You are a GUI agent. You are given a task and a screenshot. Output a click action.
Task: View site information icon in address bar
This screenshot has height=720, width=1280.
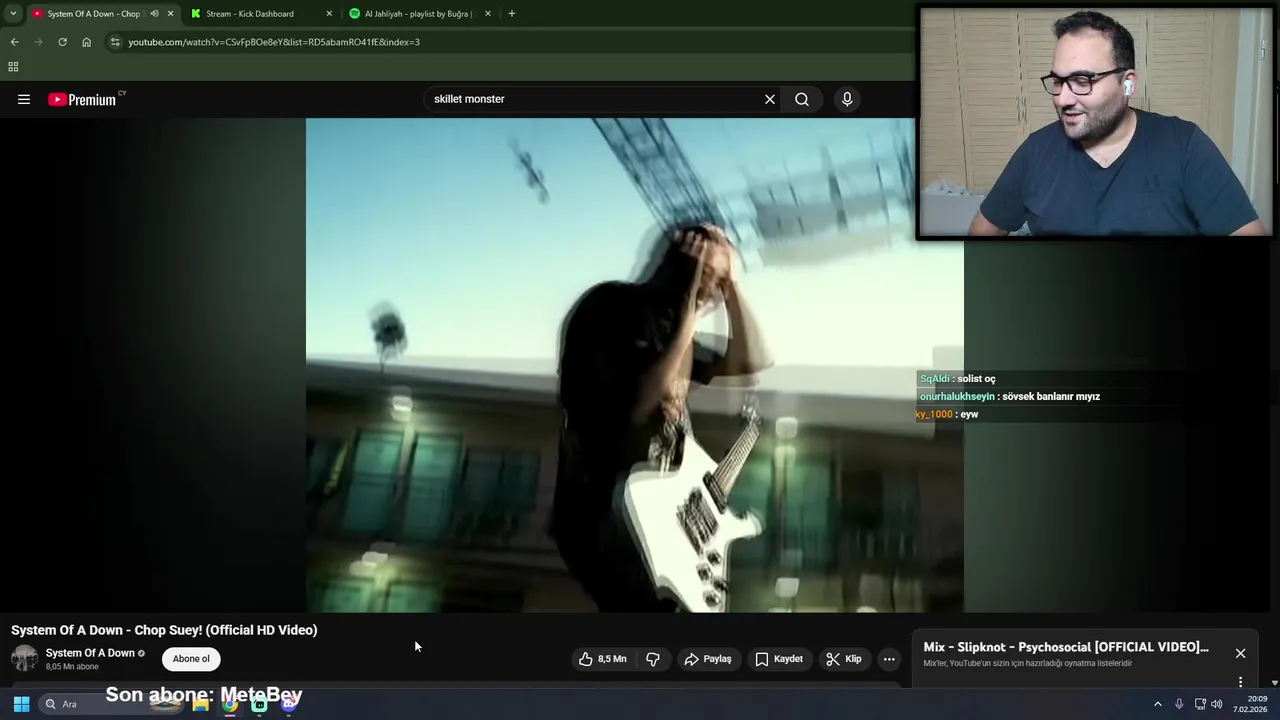click(x=115, y=42)
